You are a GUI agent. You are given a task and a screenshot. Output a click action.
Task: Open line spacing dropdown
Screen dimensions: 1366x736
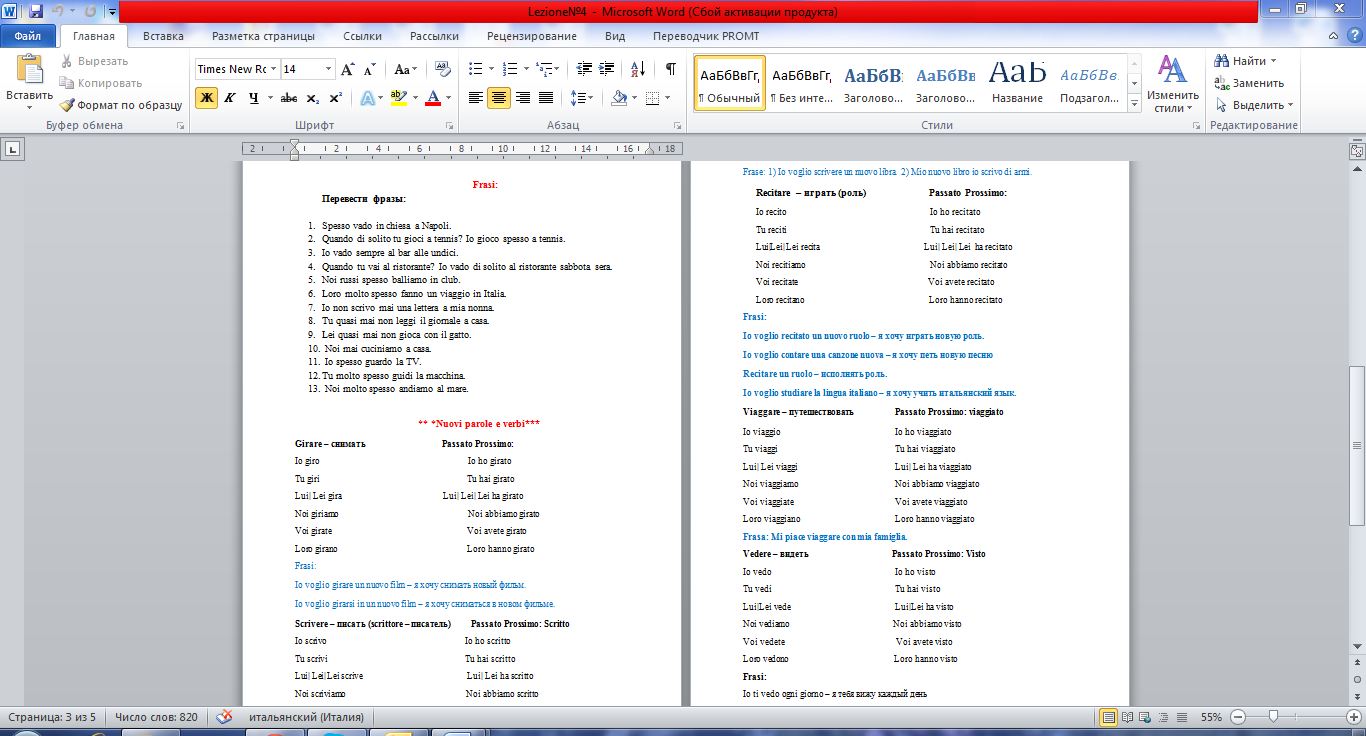pyautogui.click(x=582, y=98)
